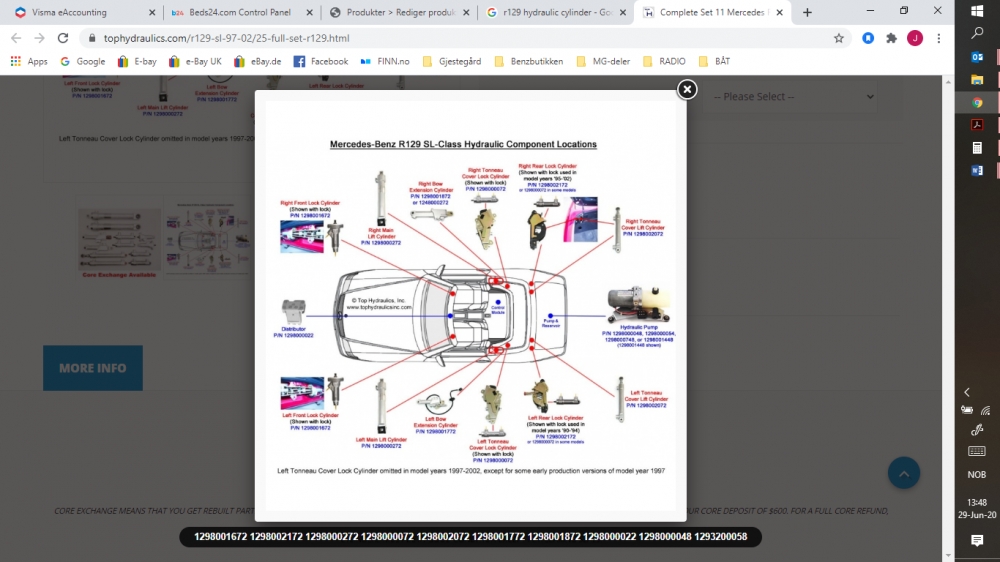Go back to previous page

(17, 38)
